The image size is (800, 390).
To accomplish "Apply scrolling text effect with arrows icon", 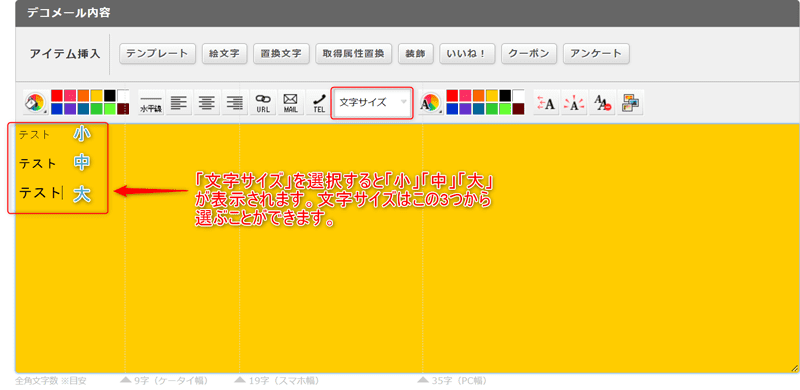I will point(546,103).
